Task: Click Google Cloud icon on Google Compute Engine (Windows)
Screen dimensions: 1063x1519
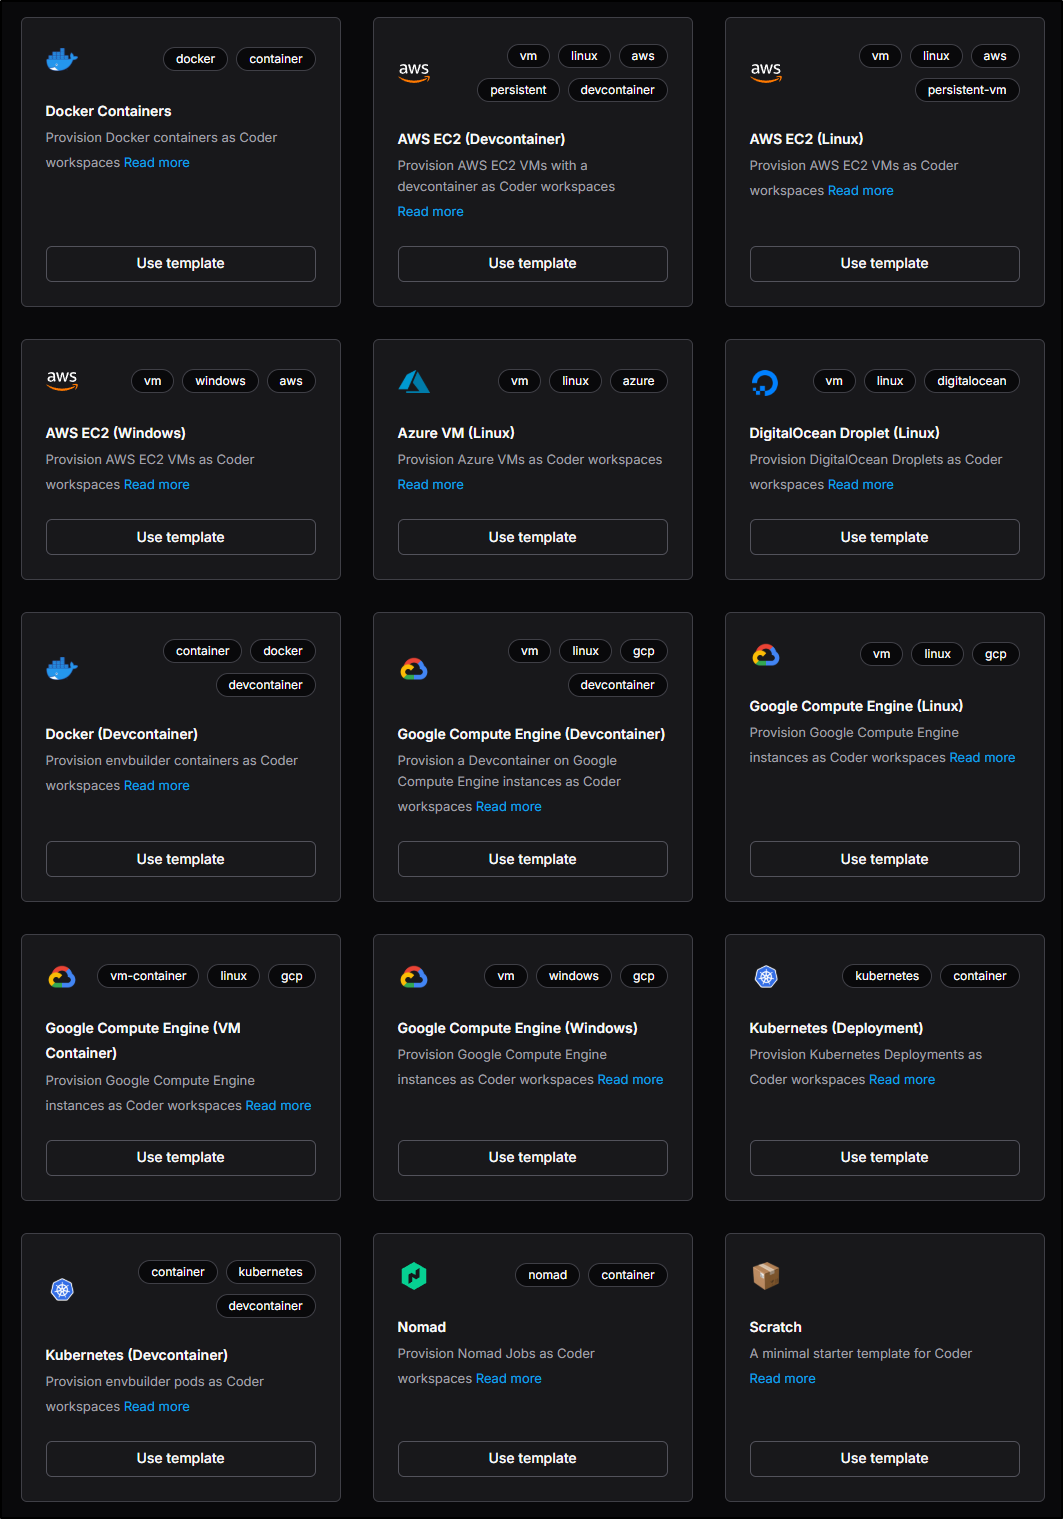Action: coord(414,977)
